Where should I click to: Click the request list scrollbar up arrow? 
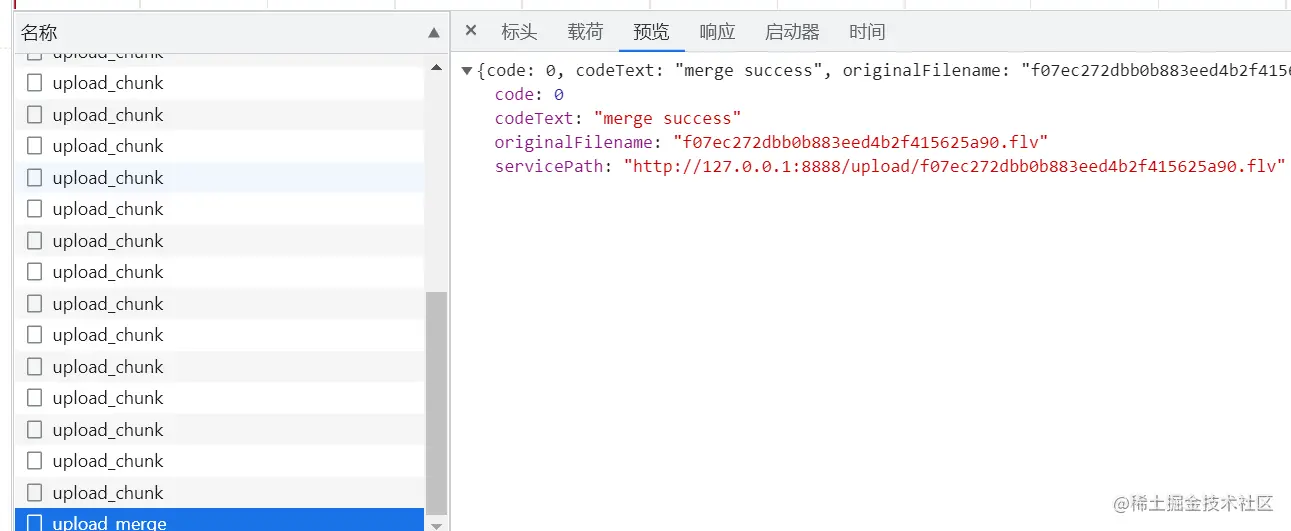[436, 67]
